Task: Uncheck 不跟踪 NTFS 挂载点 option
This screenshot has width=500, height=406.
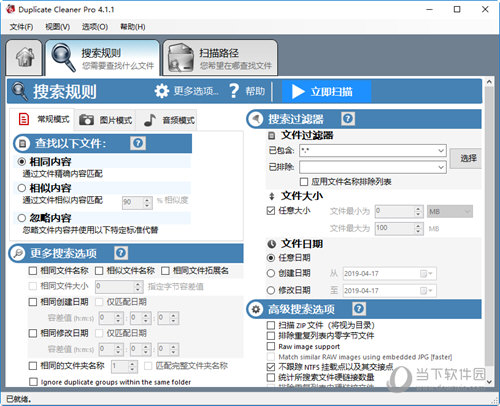Action: 271,367
